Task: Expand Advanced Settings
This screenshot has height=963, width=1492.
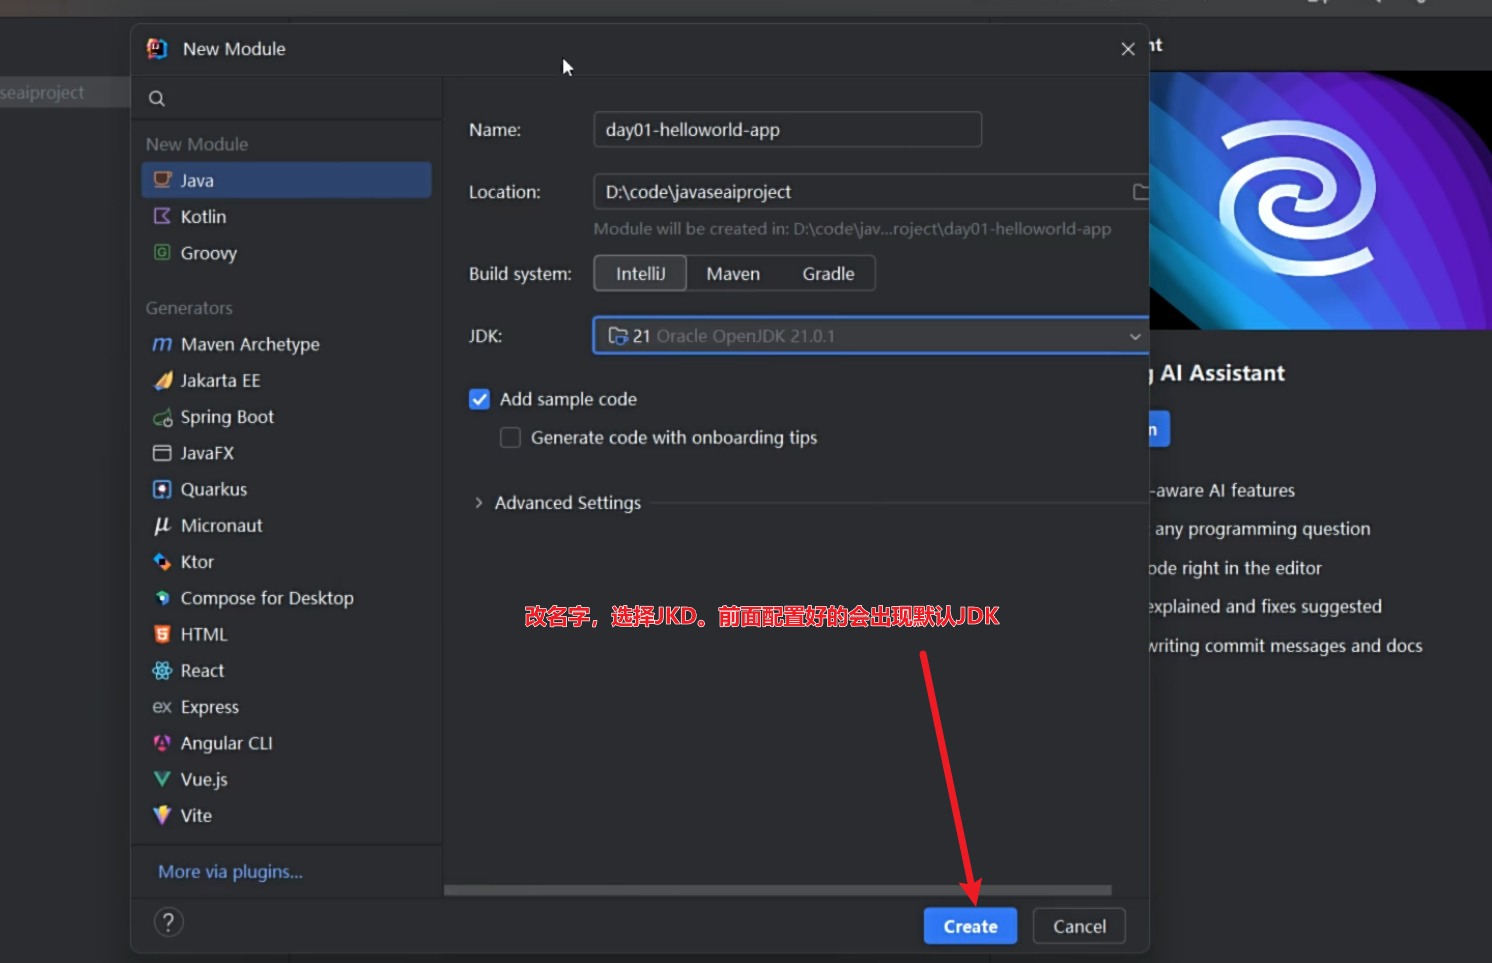Action: (478, 503)
